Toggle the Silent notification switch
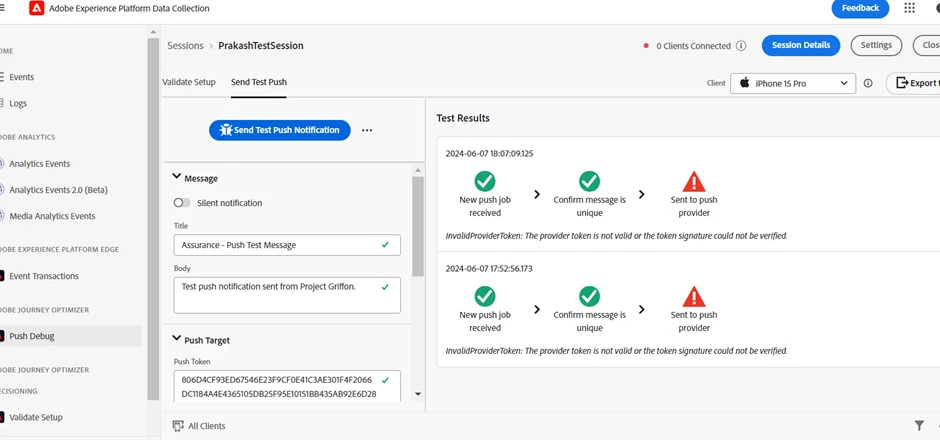The height and width of the screenshot is (440, 940). click(182, 203)
